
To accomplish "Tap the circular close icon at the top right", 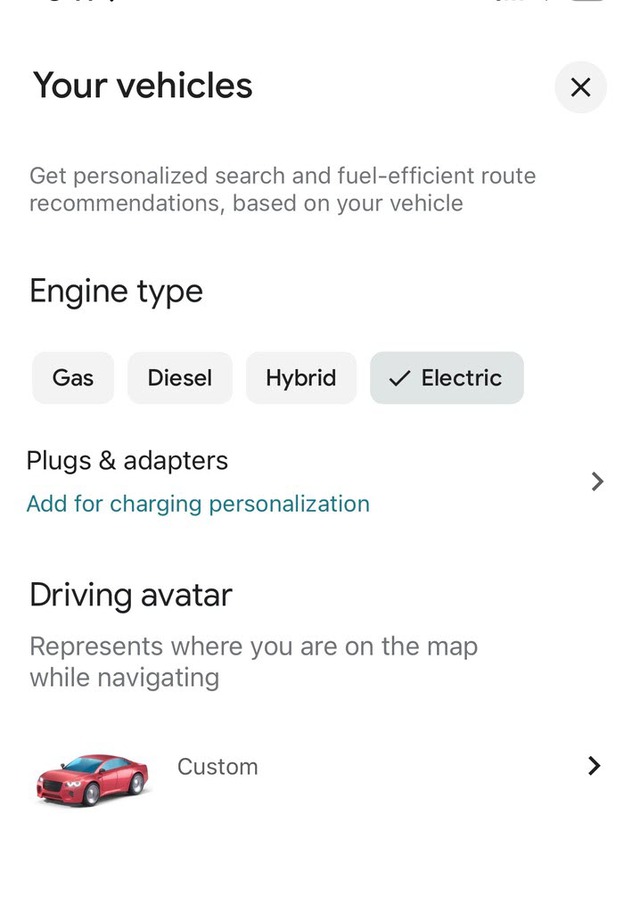I will coord(580,88).
